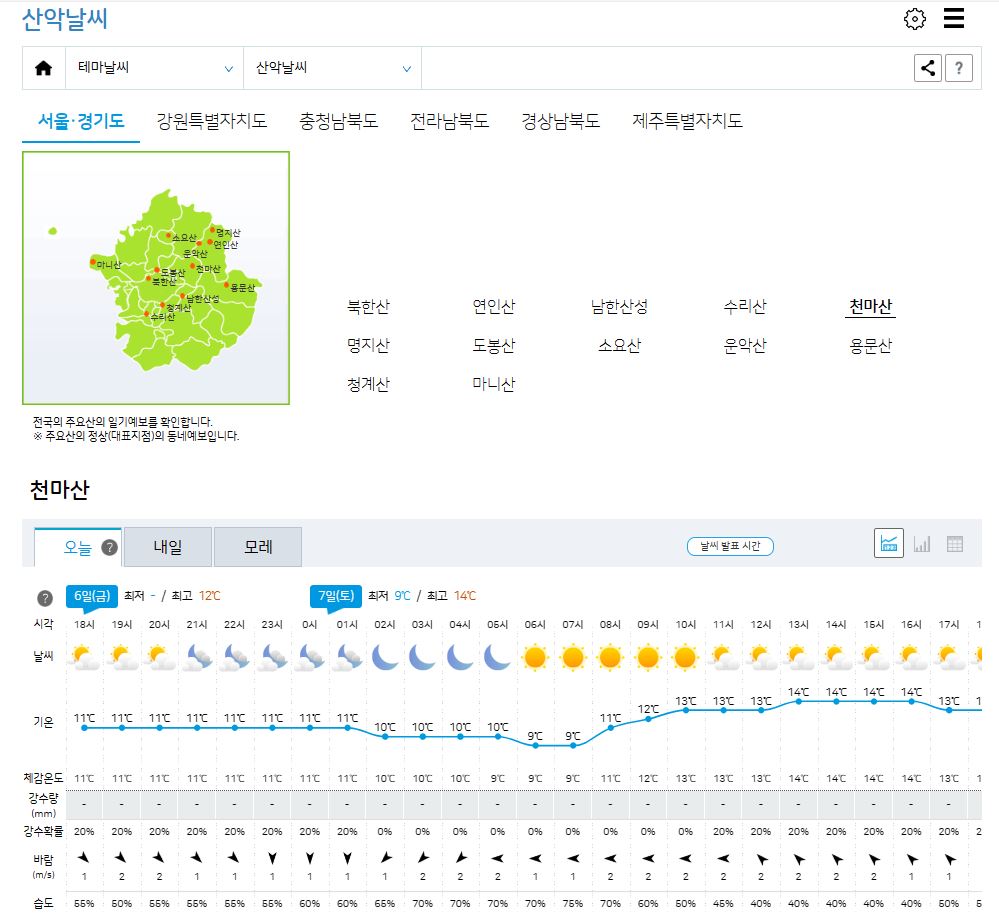
Task: Click the share icon button
Action: (x=928, y=68)
